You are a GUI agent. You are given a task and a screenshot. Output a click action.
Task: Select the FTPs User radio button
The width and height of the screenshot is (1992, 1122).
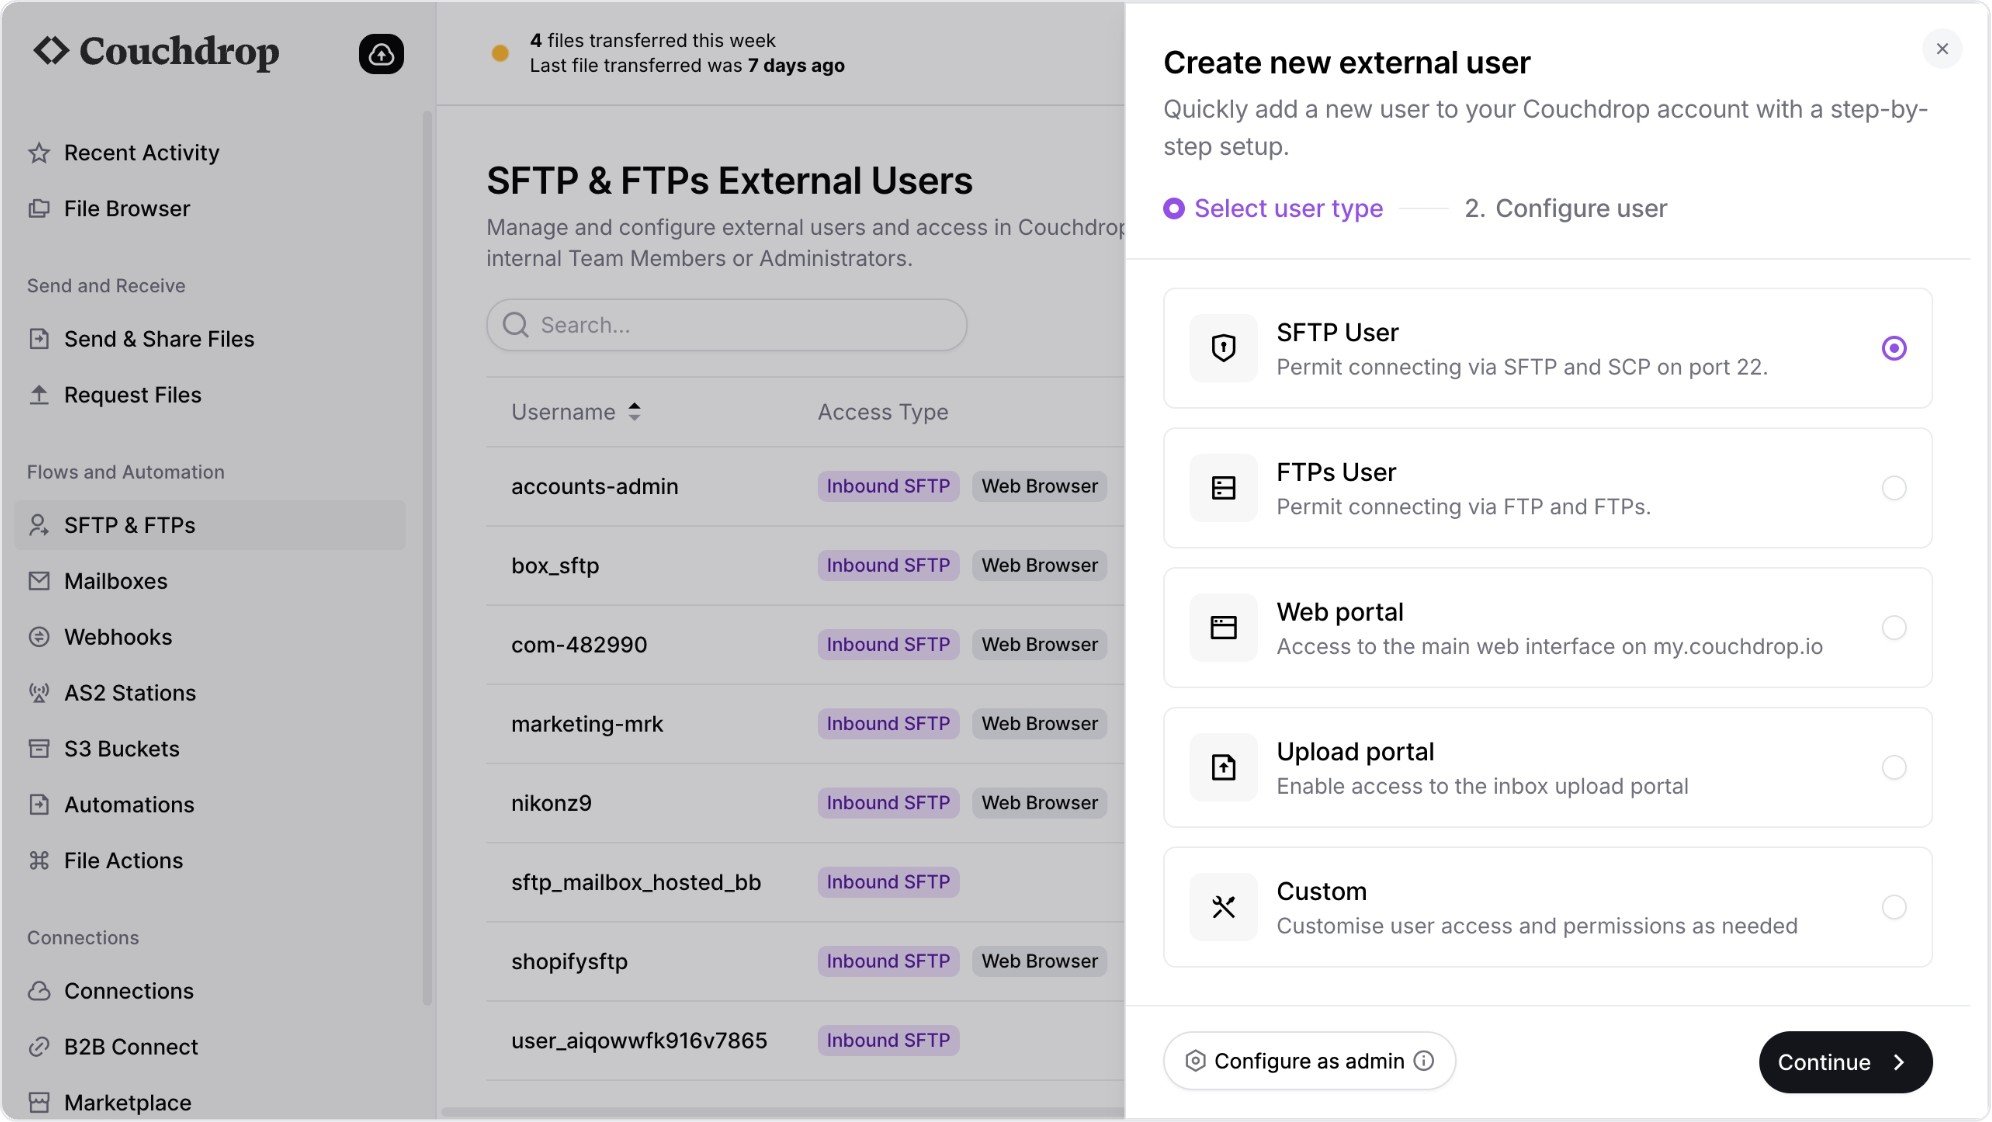coord(1893,488)
